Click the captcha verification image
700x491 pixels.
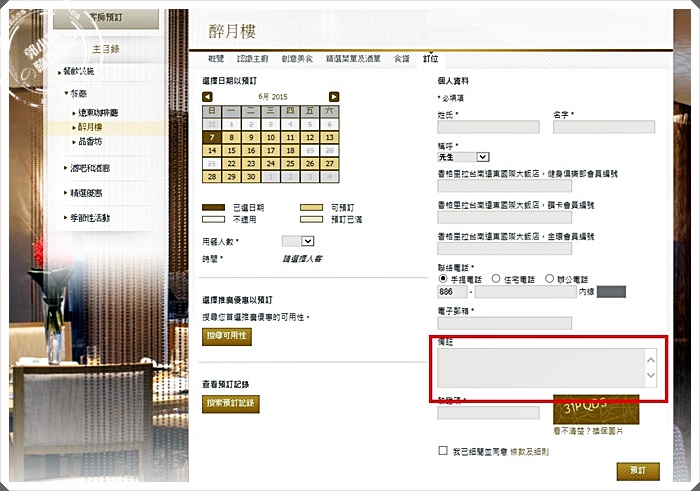[596, 409]
